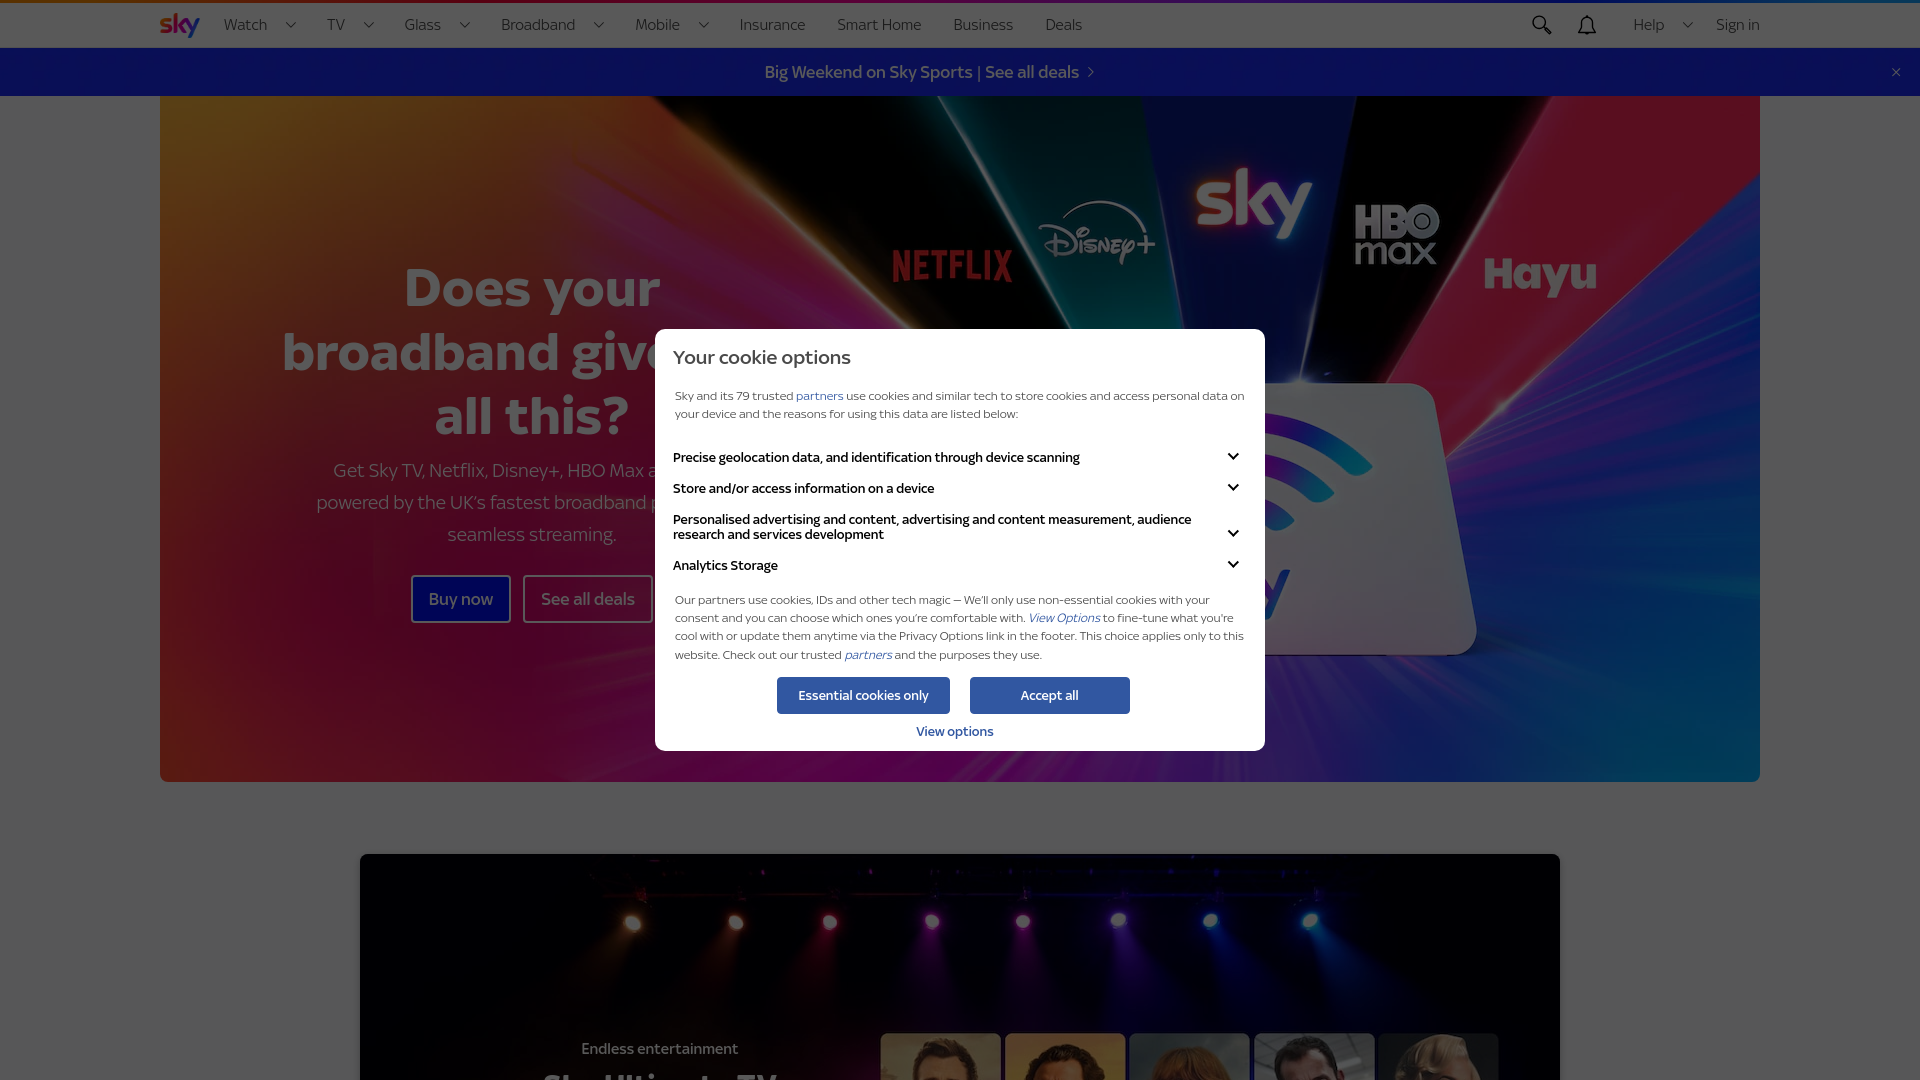1920x1080 pixels.
Task: Open the Broadband nav item
Action: coord(538,25)
